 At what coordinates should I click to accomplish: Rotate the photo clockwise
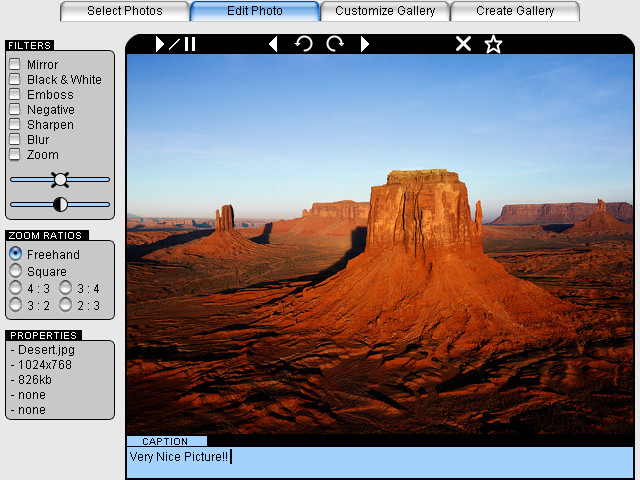tap(335, 44)
